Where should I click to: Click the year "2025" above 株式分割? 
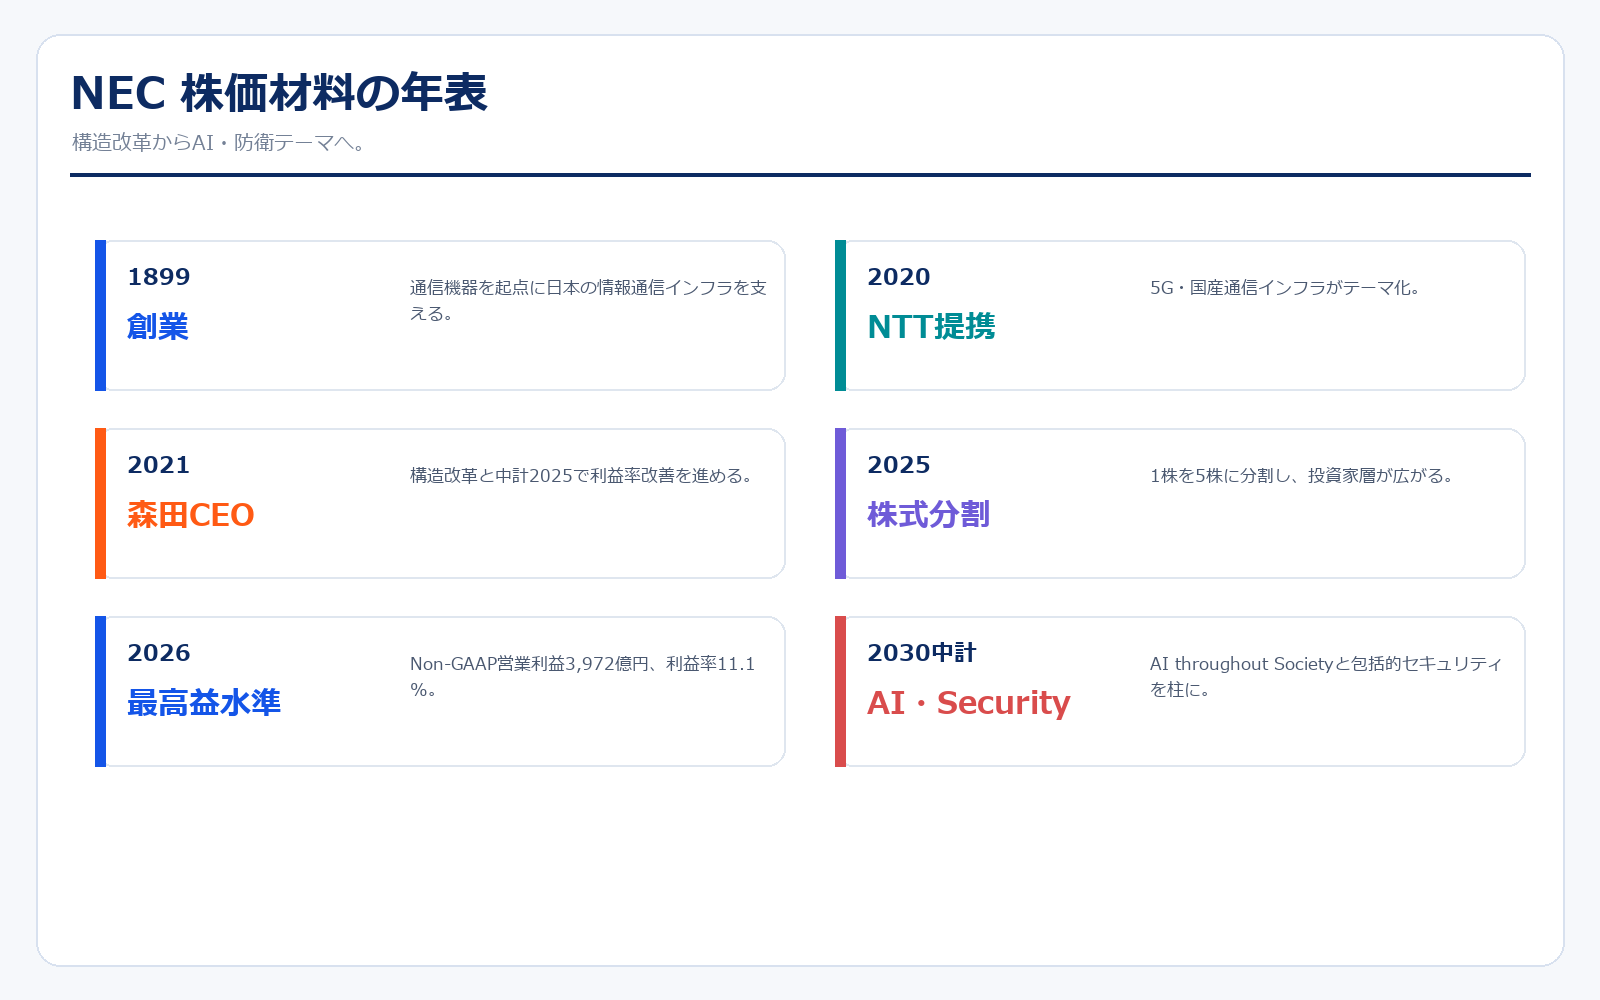[899, 465]
